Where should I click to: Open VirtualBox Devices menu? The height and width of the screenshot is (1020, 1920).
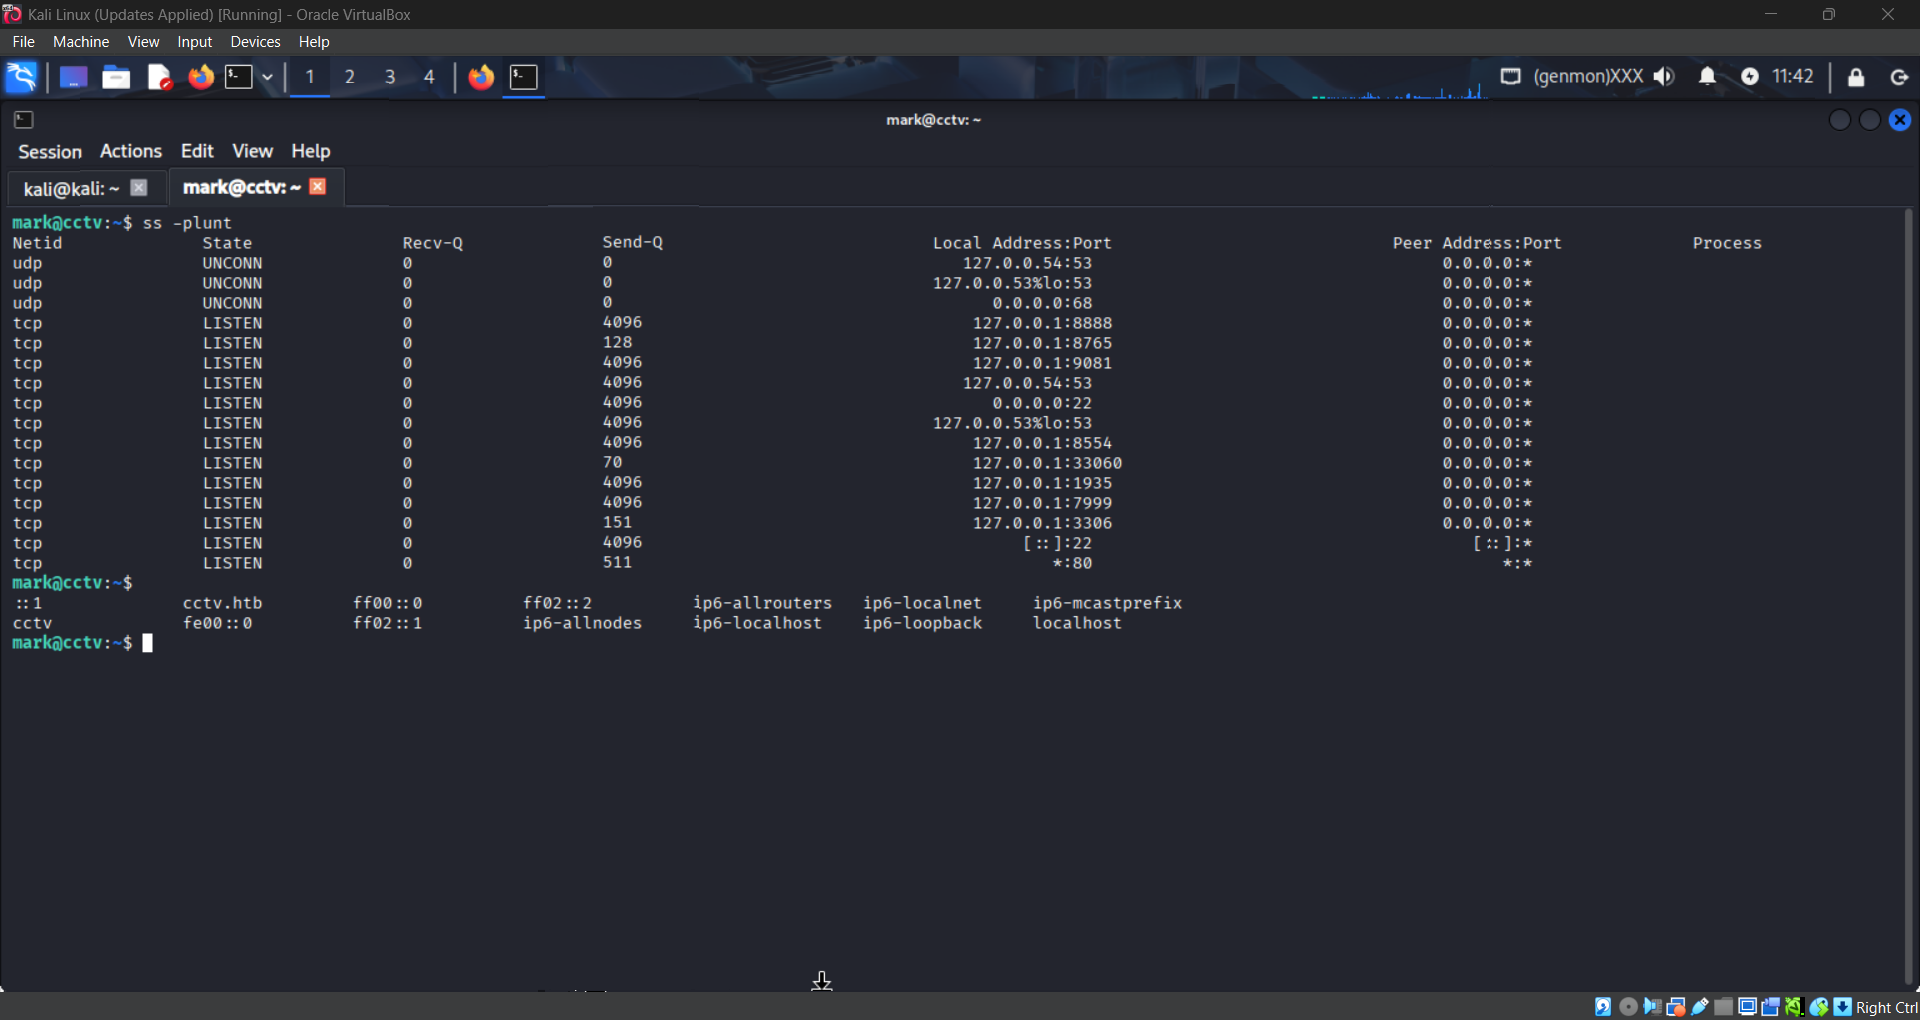point(255,42)
